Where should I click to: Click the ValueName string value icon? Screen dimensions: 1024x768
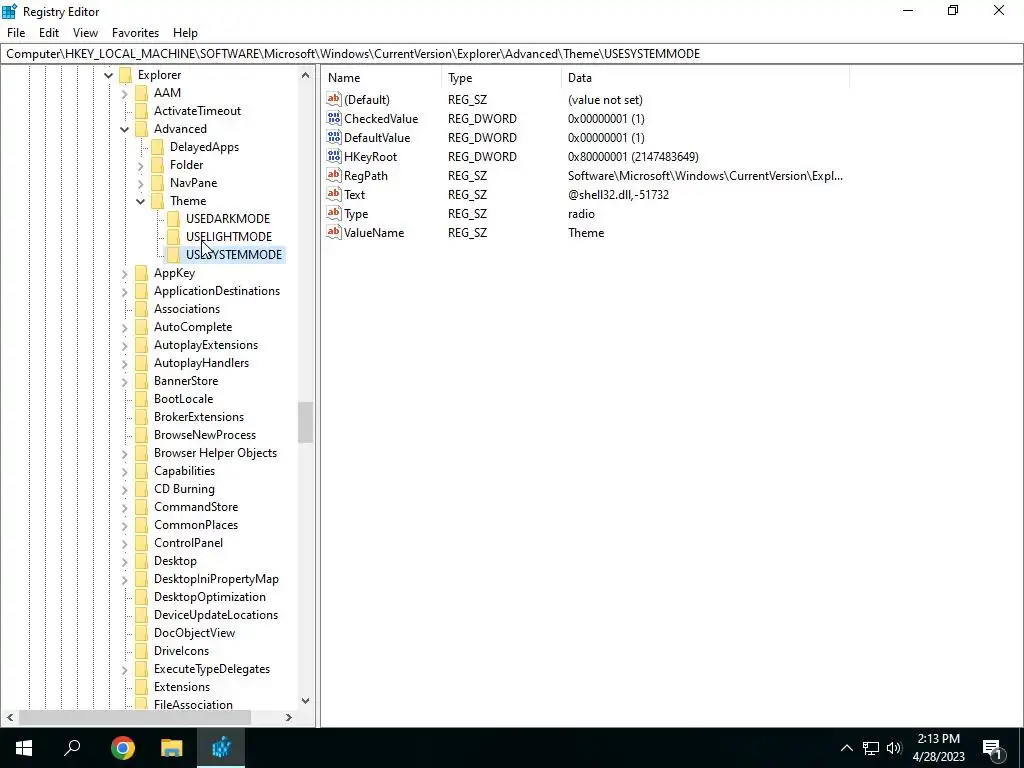[x=334, y=232]
